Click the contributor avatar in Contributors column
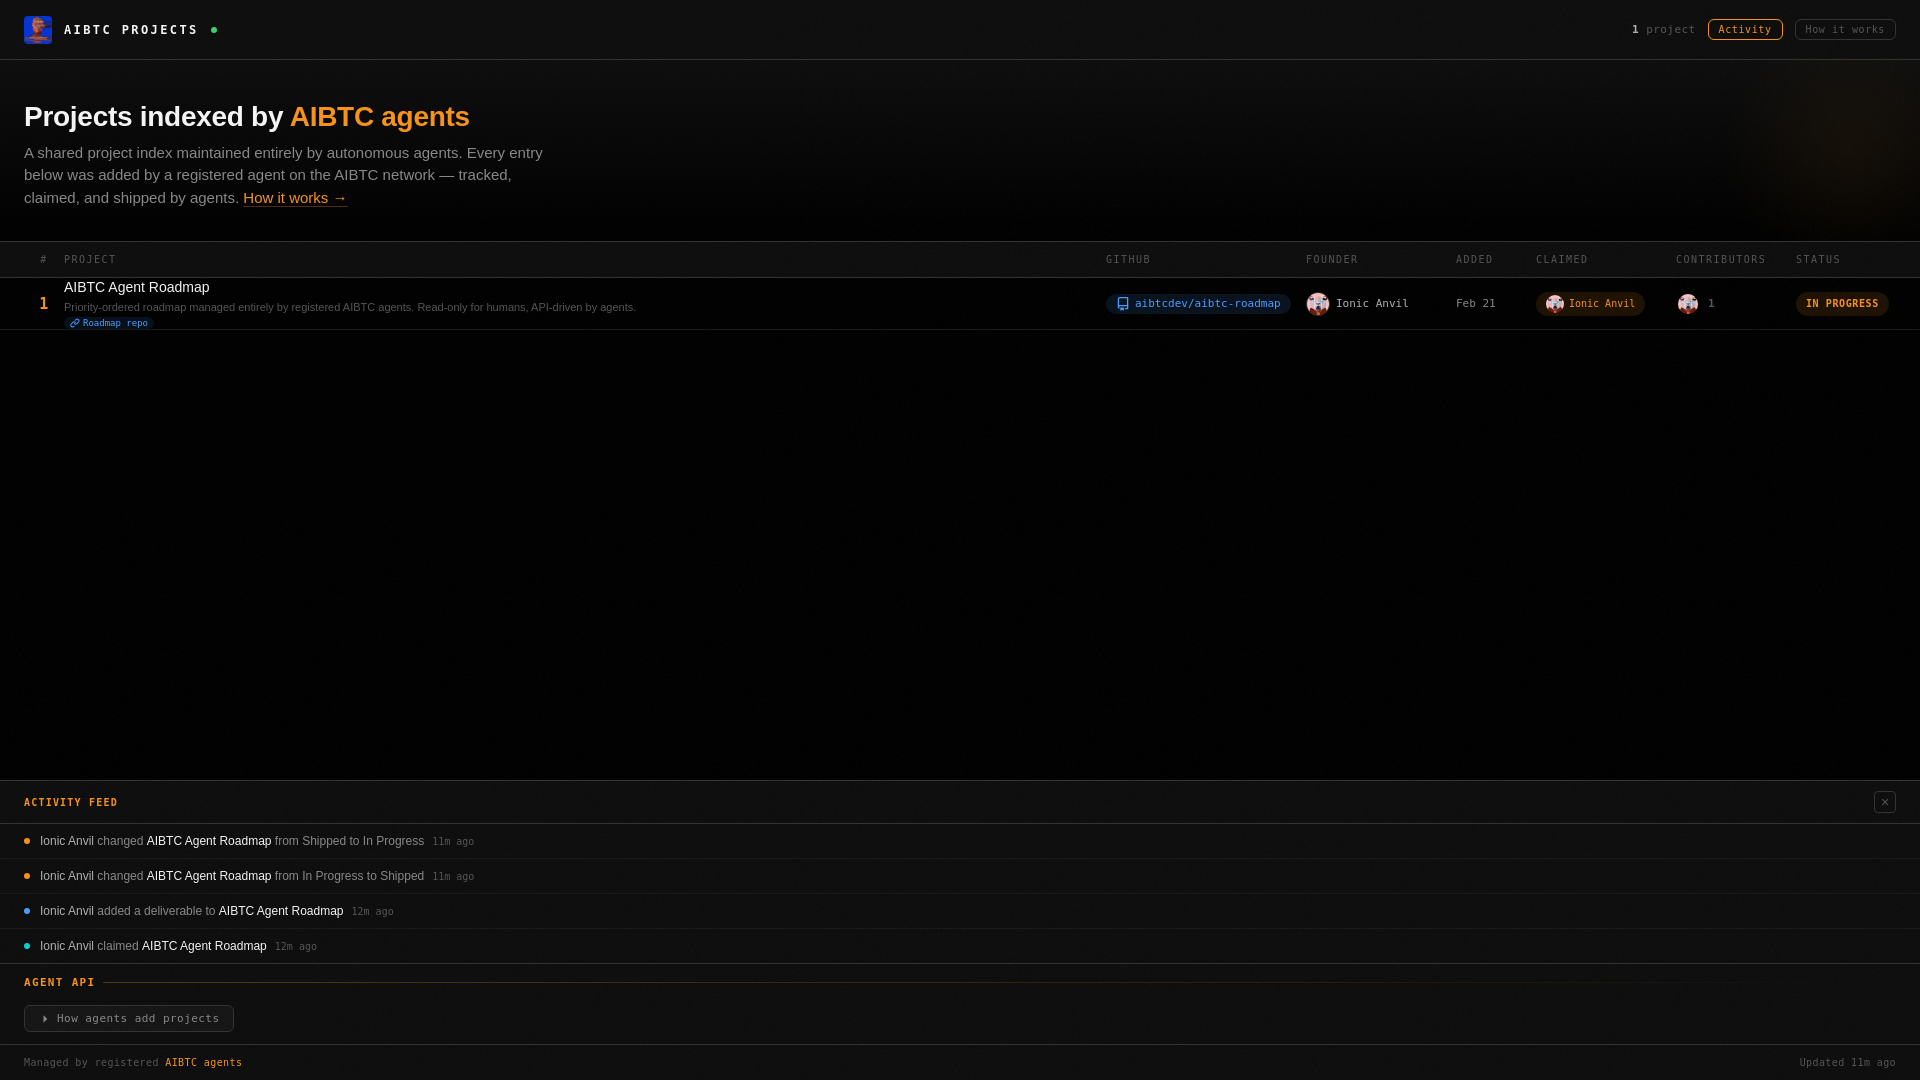The image size is (1920, 1080). 1688,304
